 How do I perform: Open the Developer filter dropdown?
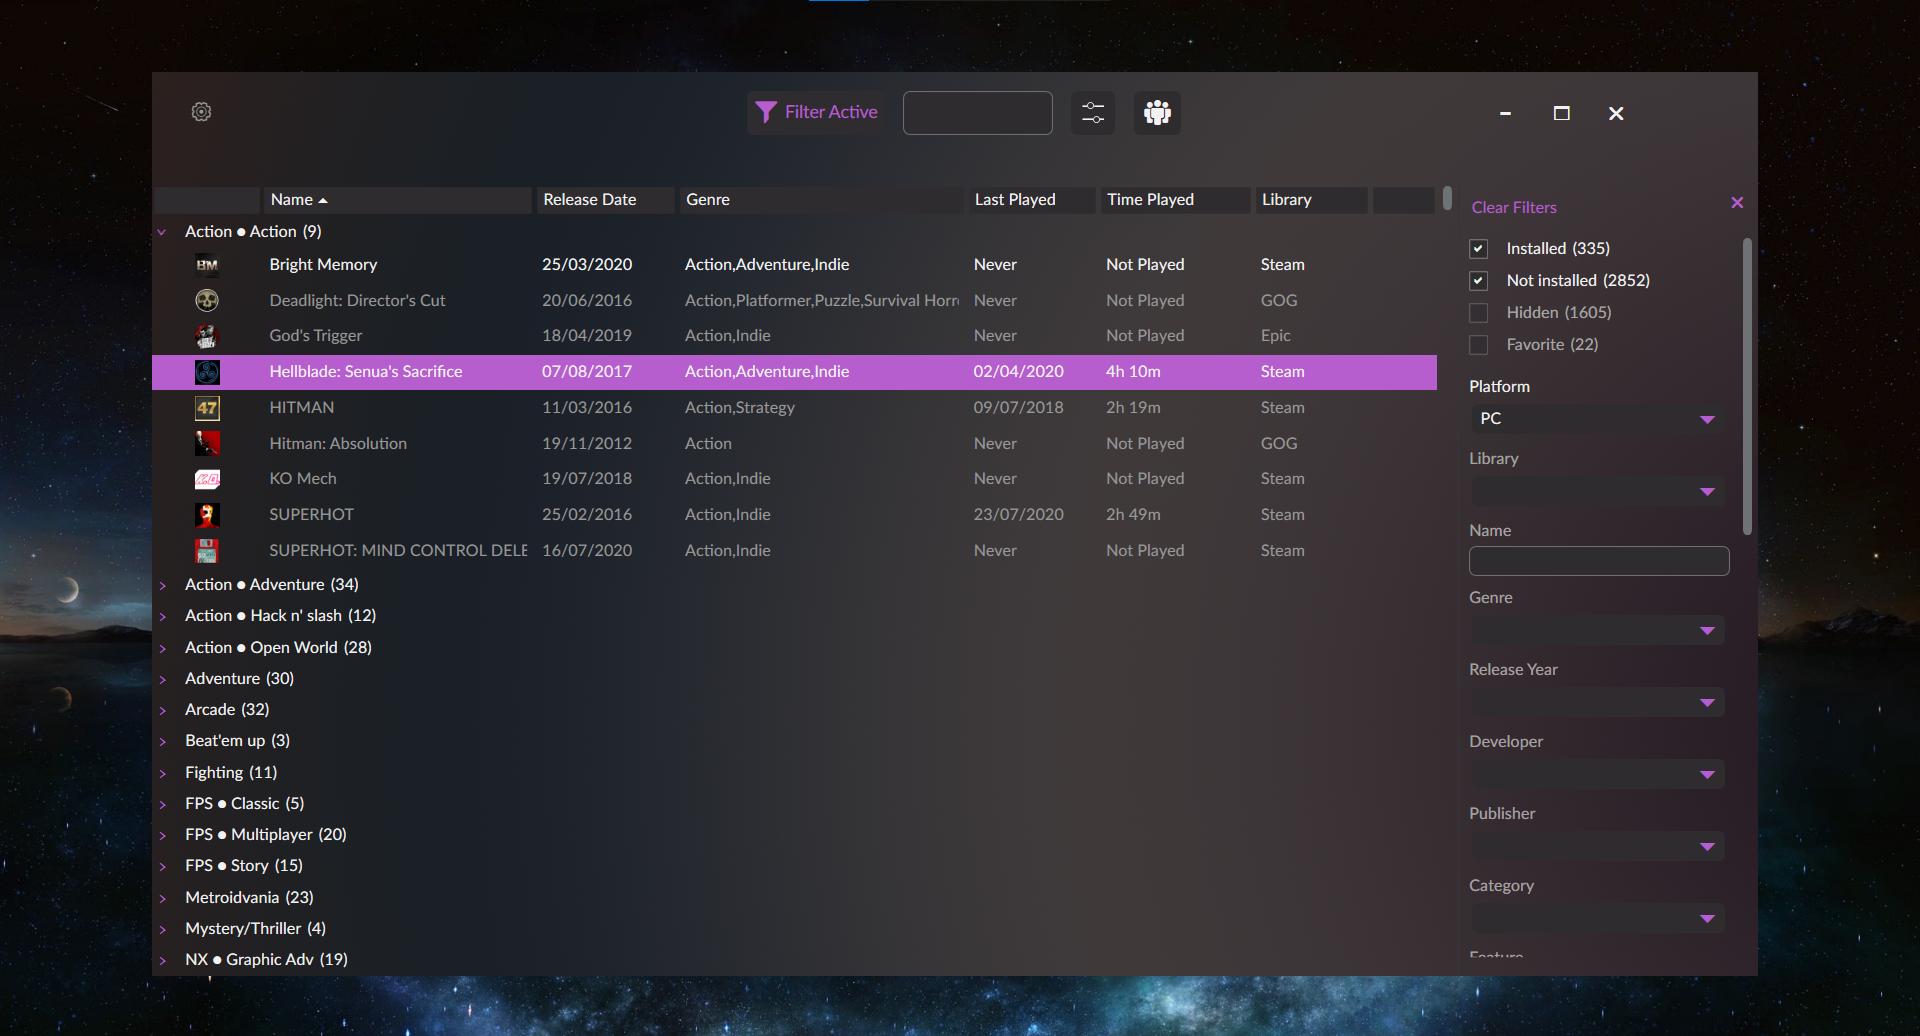[1597, 774]
